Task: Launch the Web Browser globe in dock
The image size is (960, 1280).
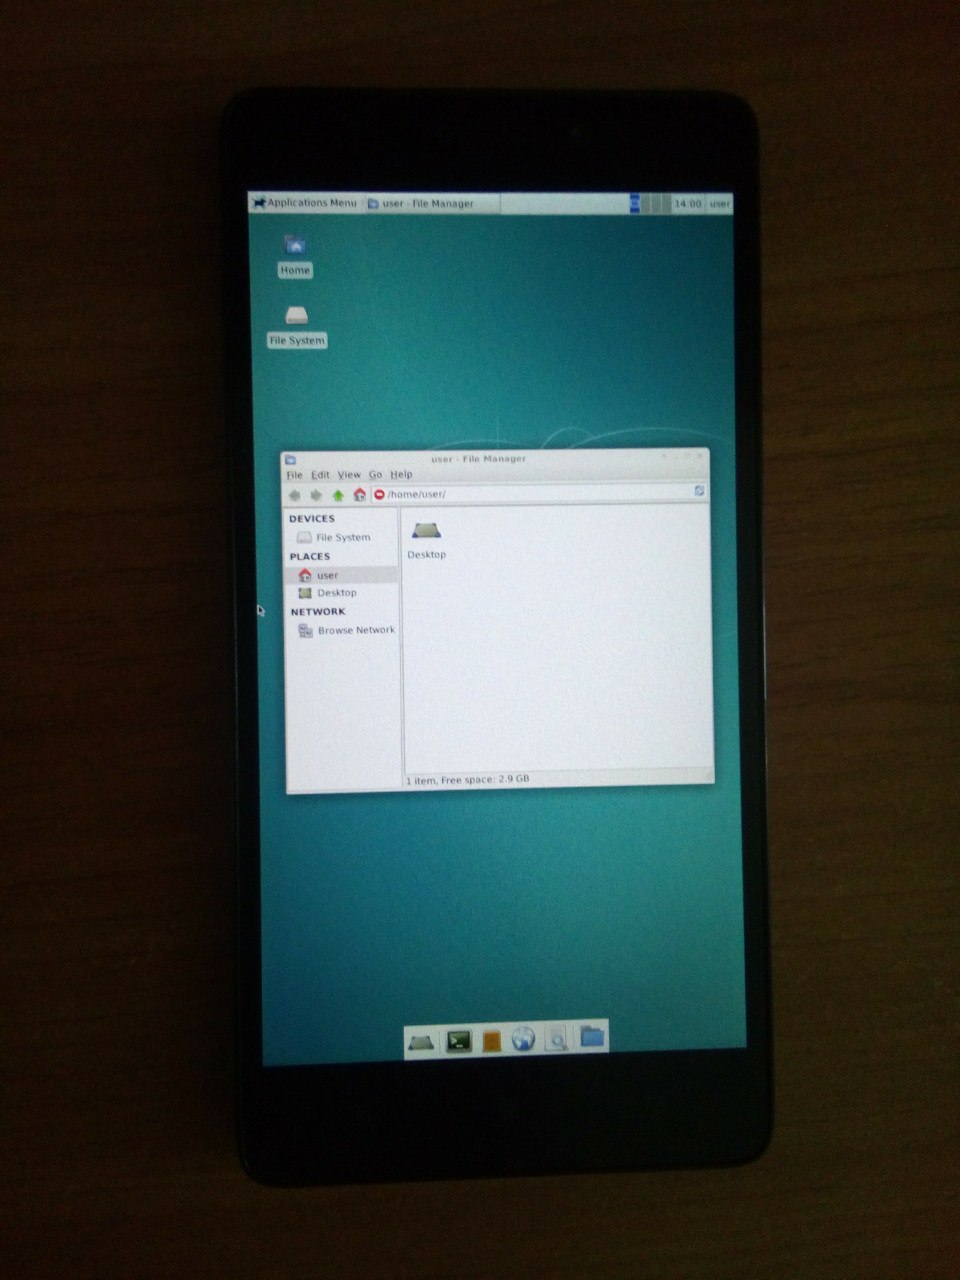Action: (x=523, y=1040)
